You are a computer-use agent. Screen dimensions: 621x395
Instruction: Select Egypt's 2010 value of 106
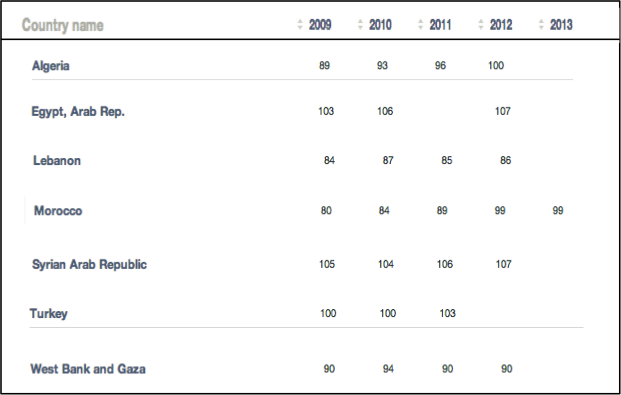(x=385, y=111)
